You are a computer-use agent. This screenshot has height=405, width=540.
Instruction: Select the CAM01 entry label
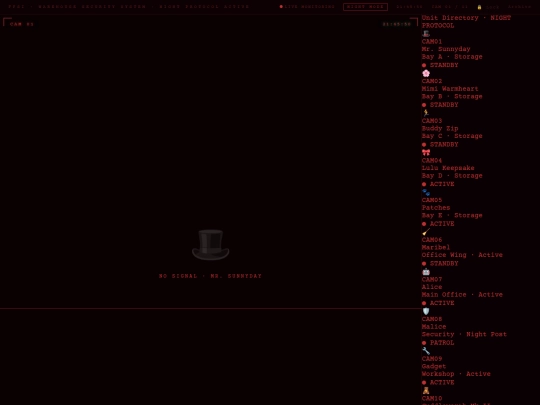point(432,41)
